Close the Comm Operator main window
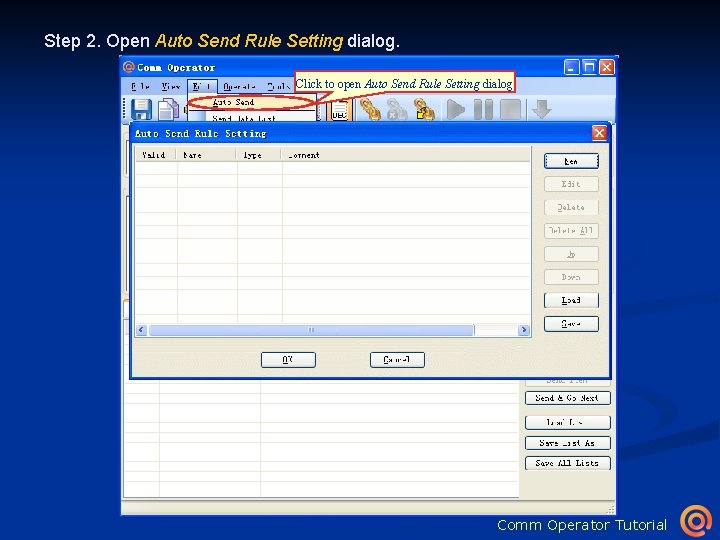The height and width of the screenshot is (540, 720). click(x=607, y=68)
